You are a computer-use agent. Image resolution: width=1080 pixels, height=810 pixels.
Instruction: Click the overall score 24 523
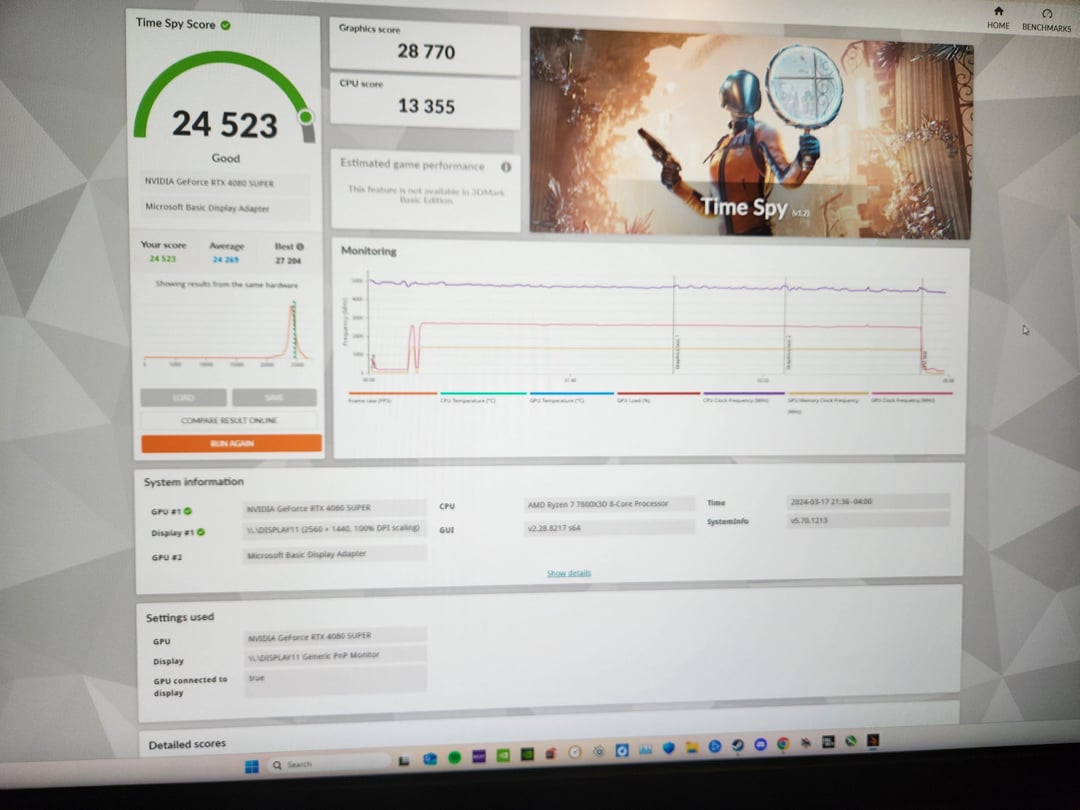pyautogui.click(x=225, y=125)
